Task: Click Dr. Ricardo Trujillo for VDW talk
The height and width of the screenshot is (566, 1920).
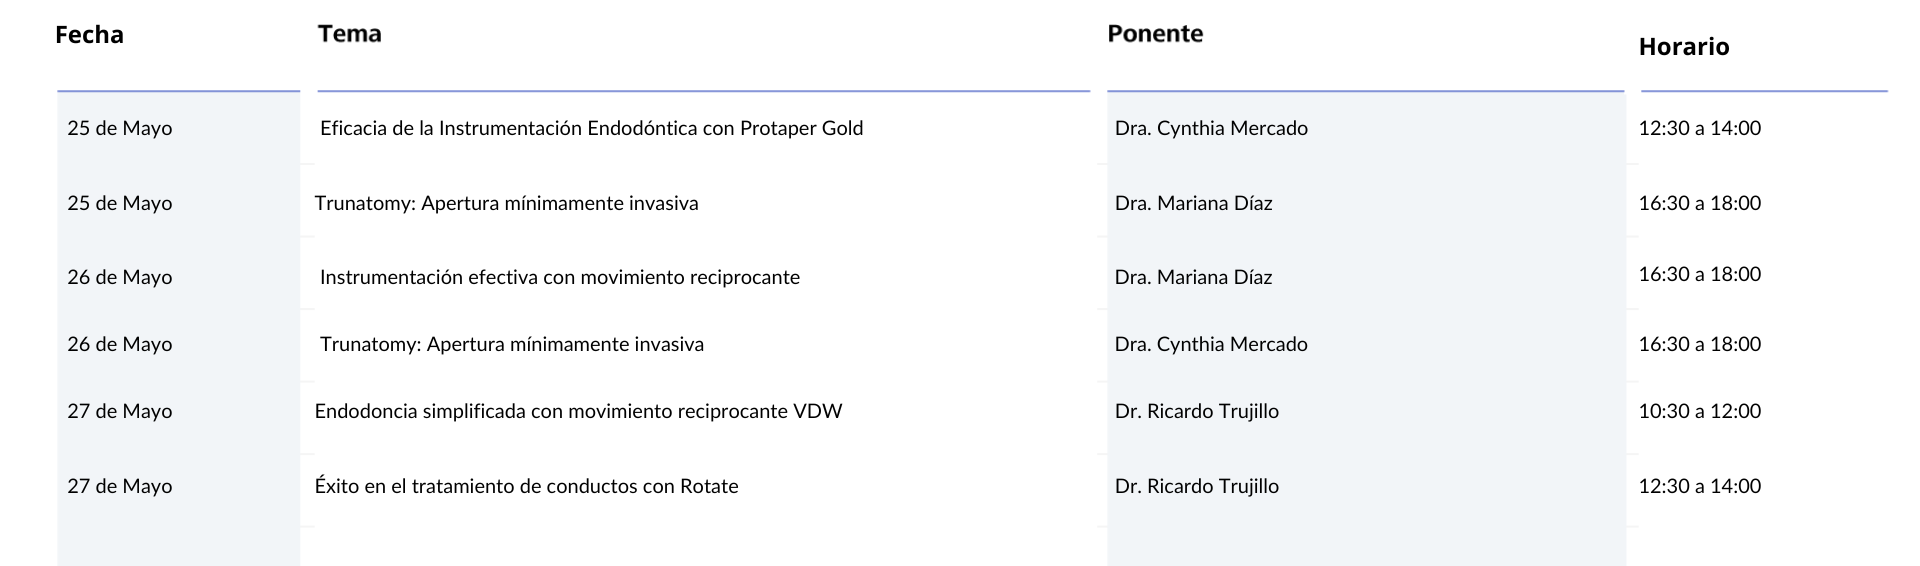Action: 1197,411
